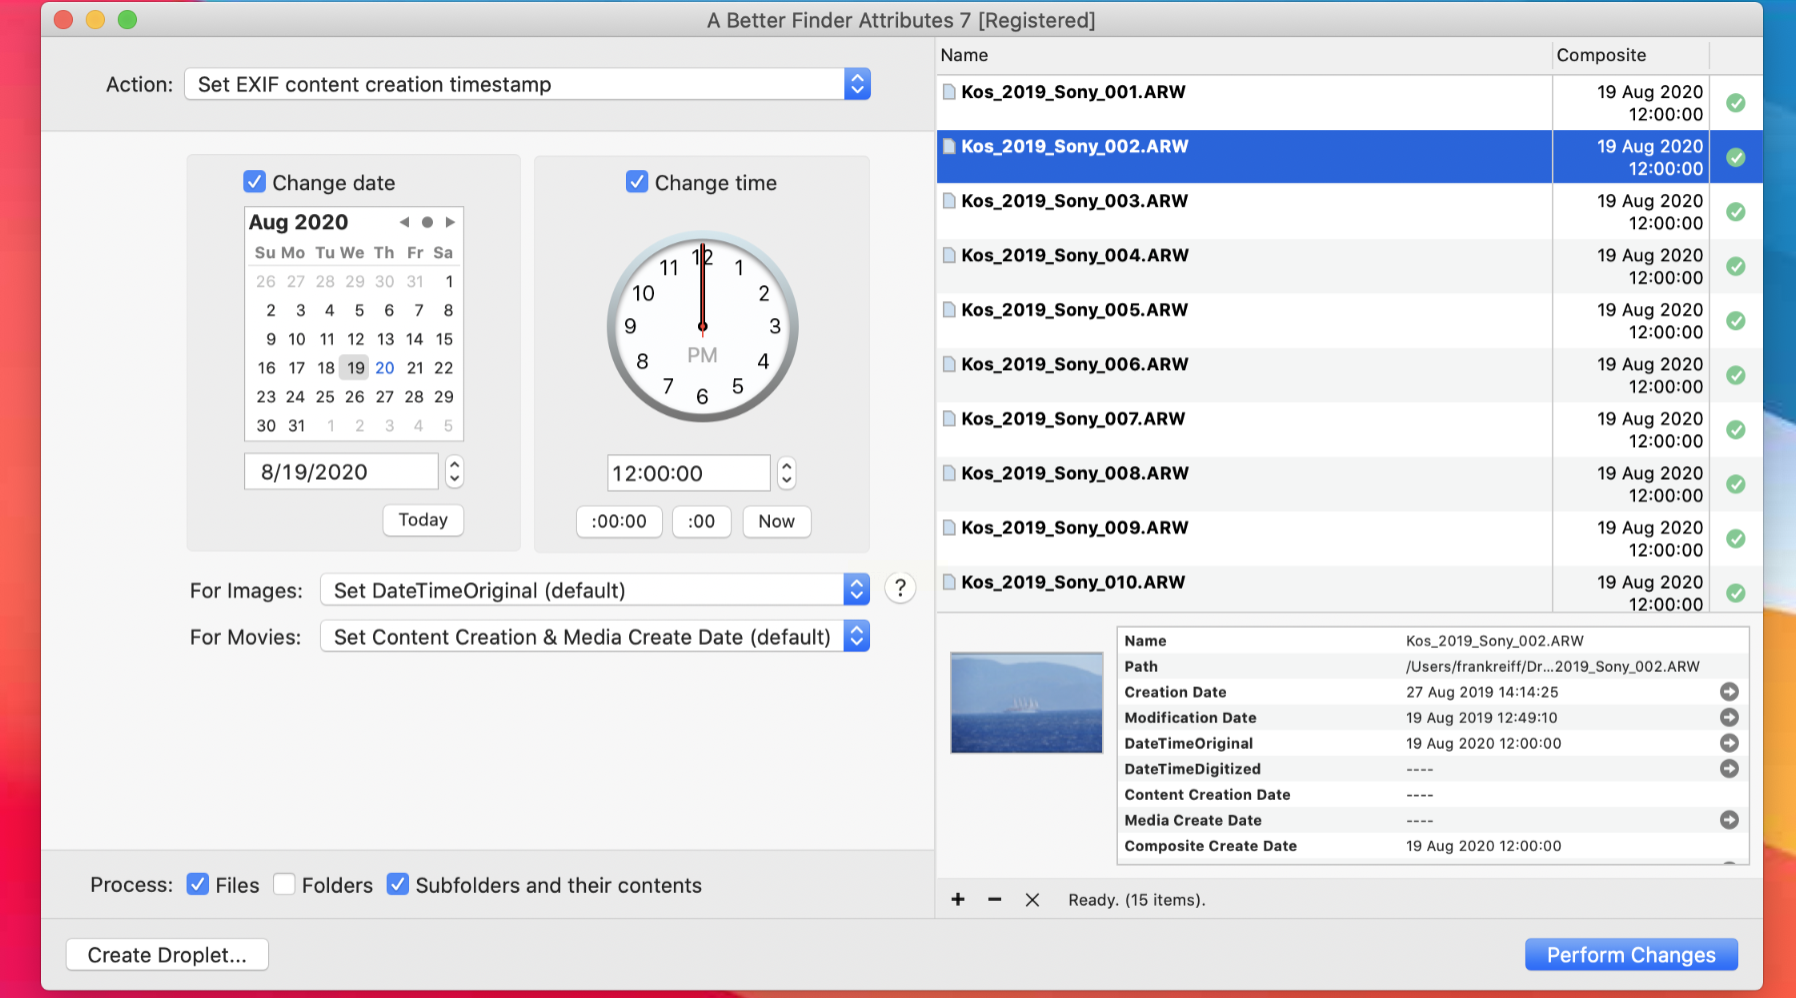Jump to today dot in calendar header

point(427,222)
